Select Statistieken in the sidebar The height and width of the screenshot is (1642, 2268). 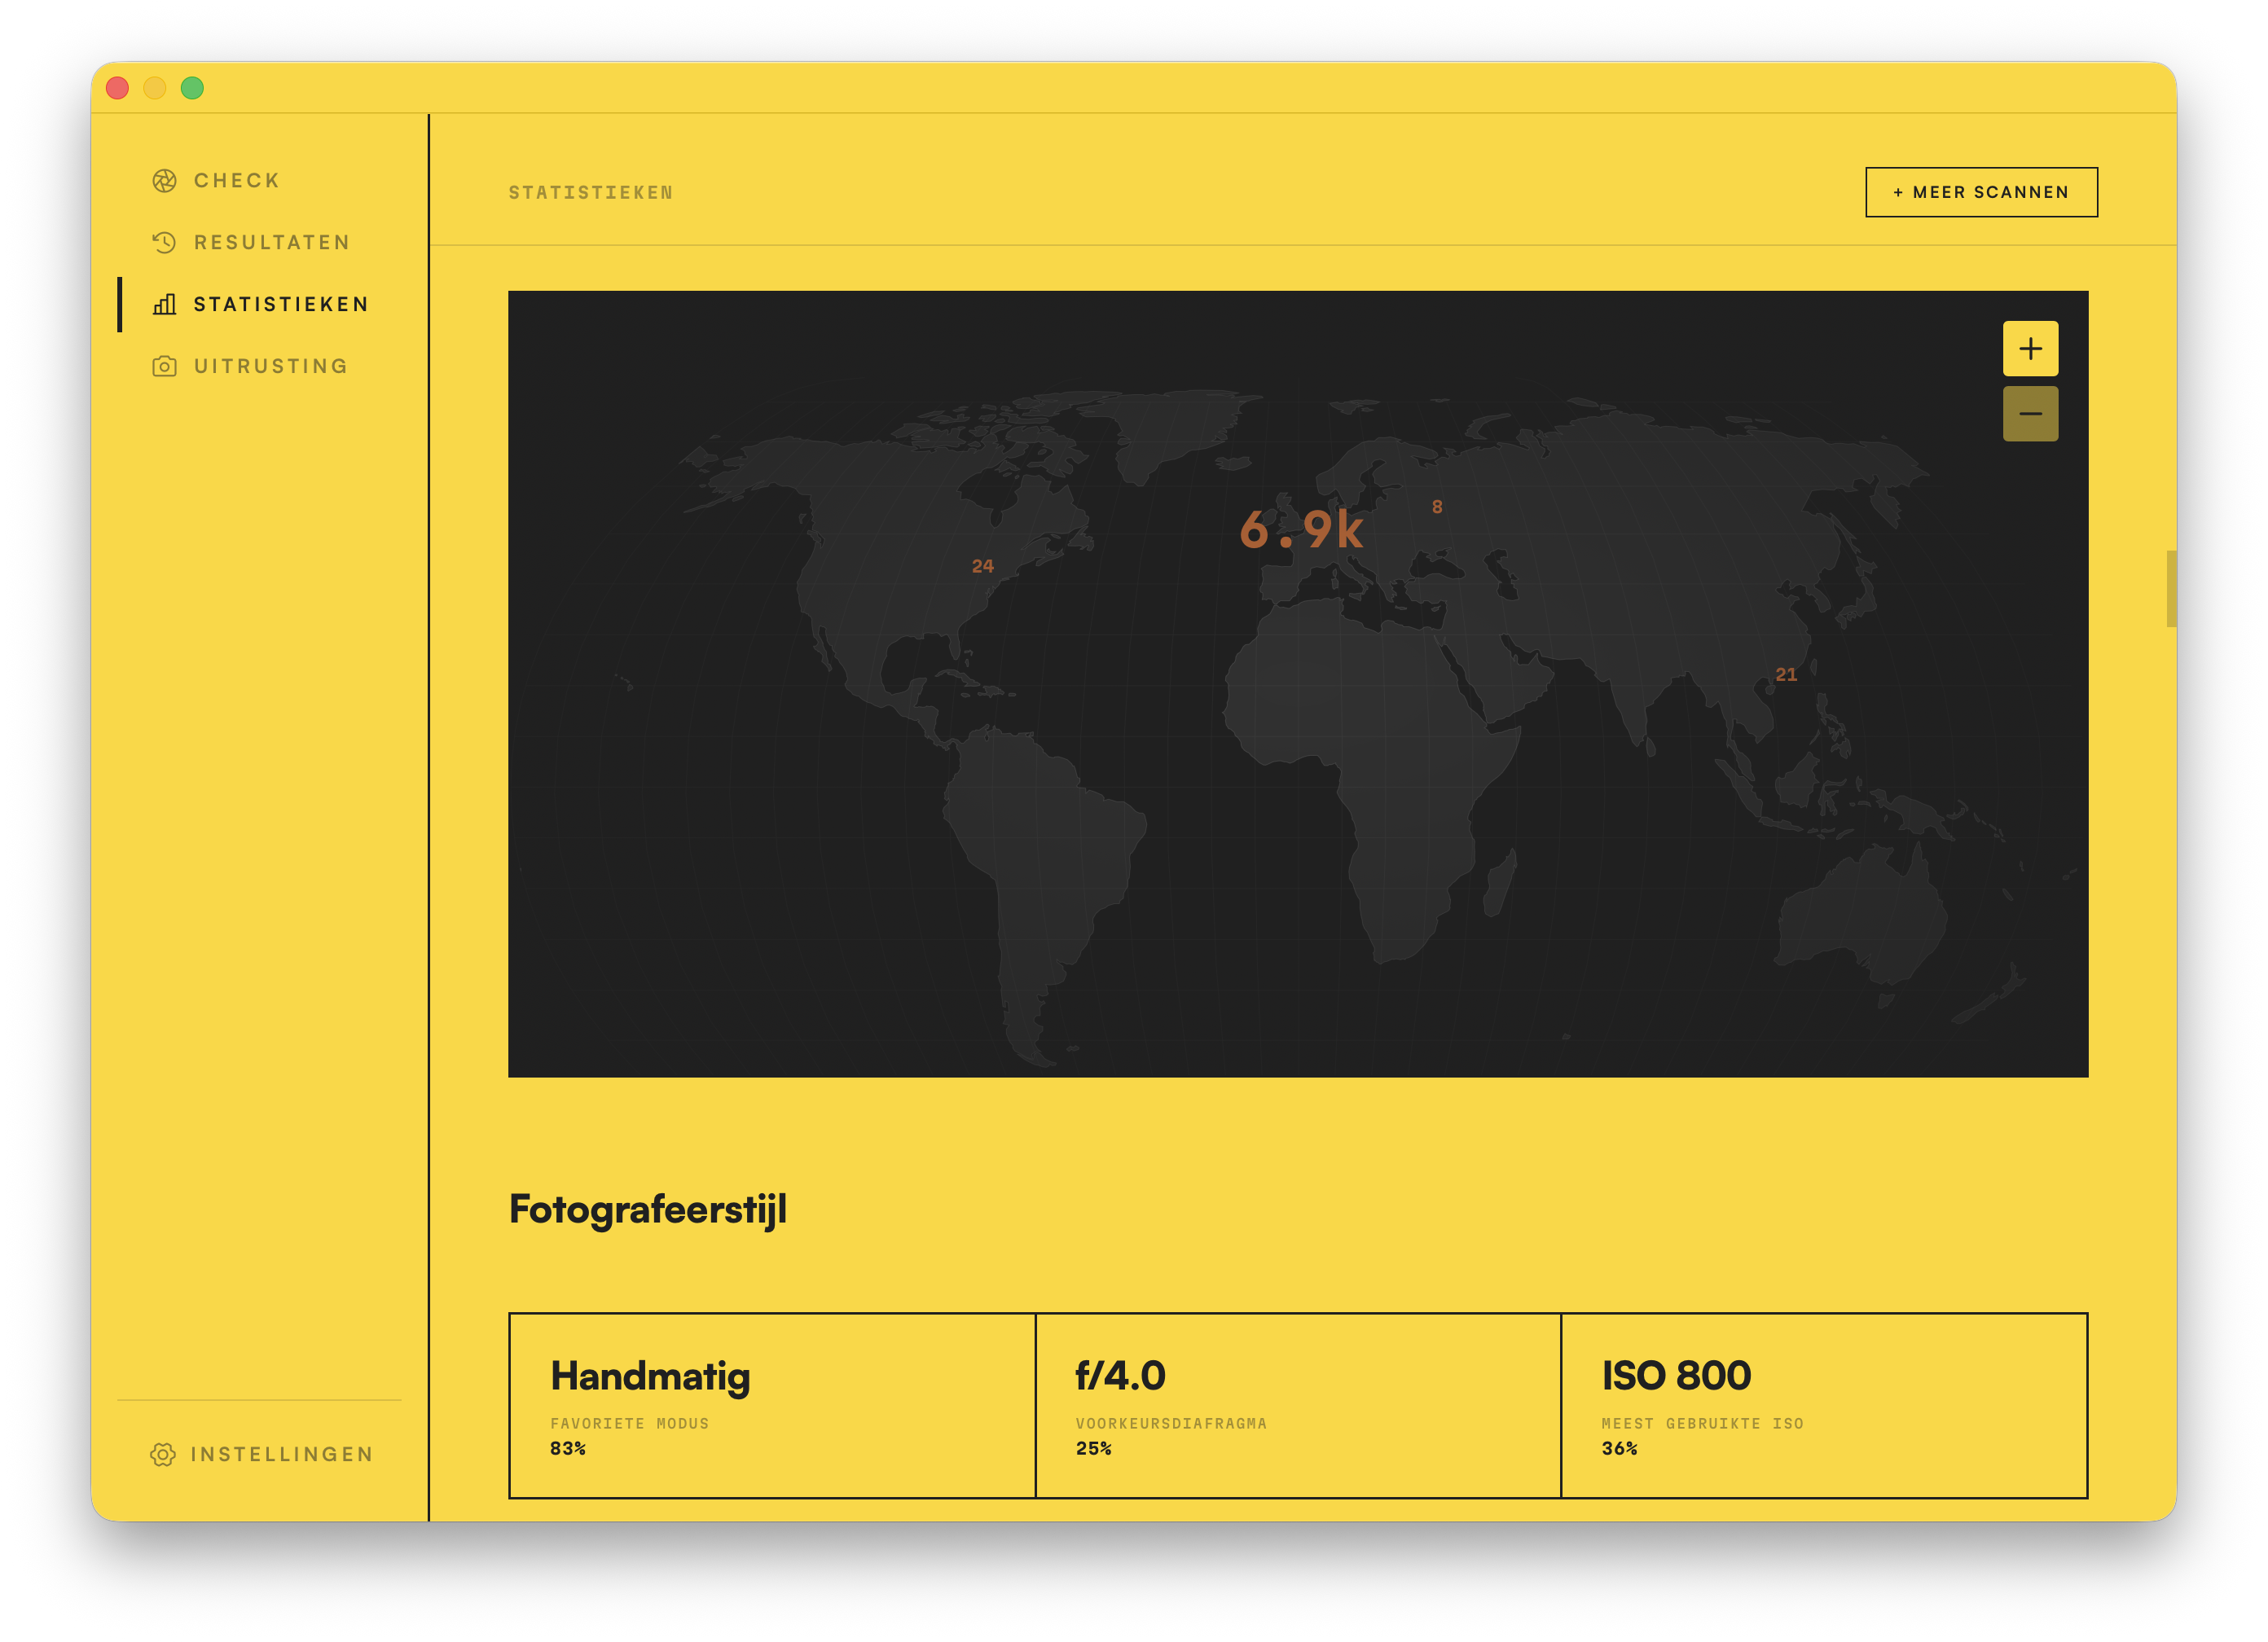tap(281, 305)
